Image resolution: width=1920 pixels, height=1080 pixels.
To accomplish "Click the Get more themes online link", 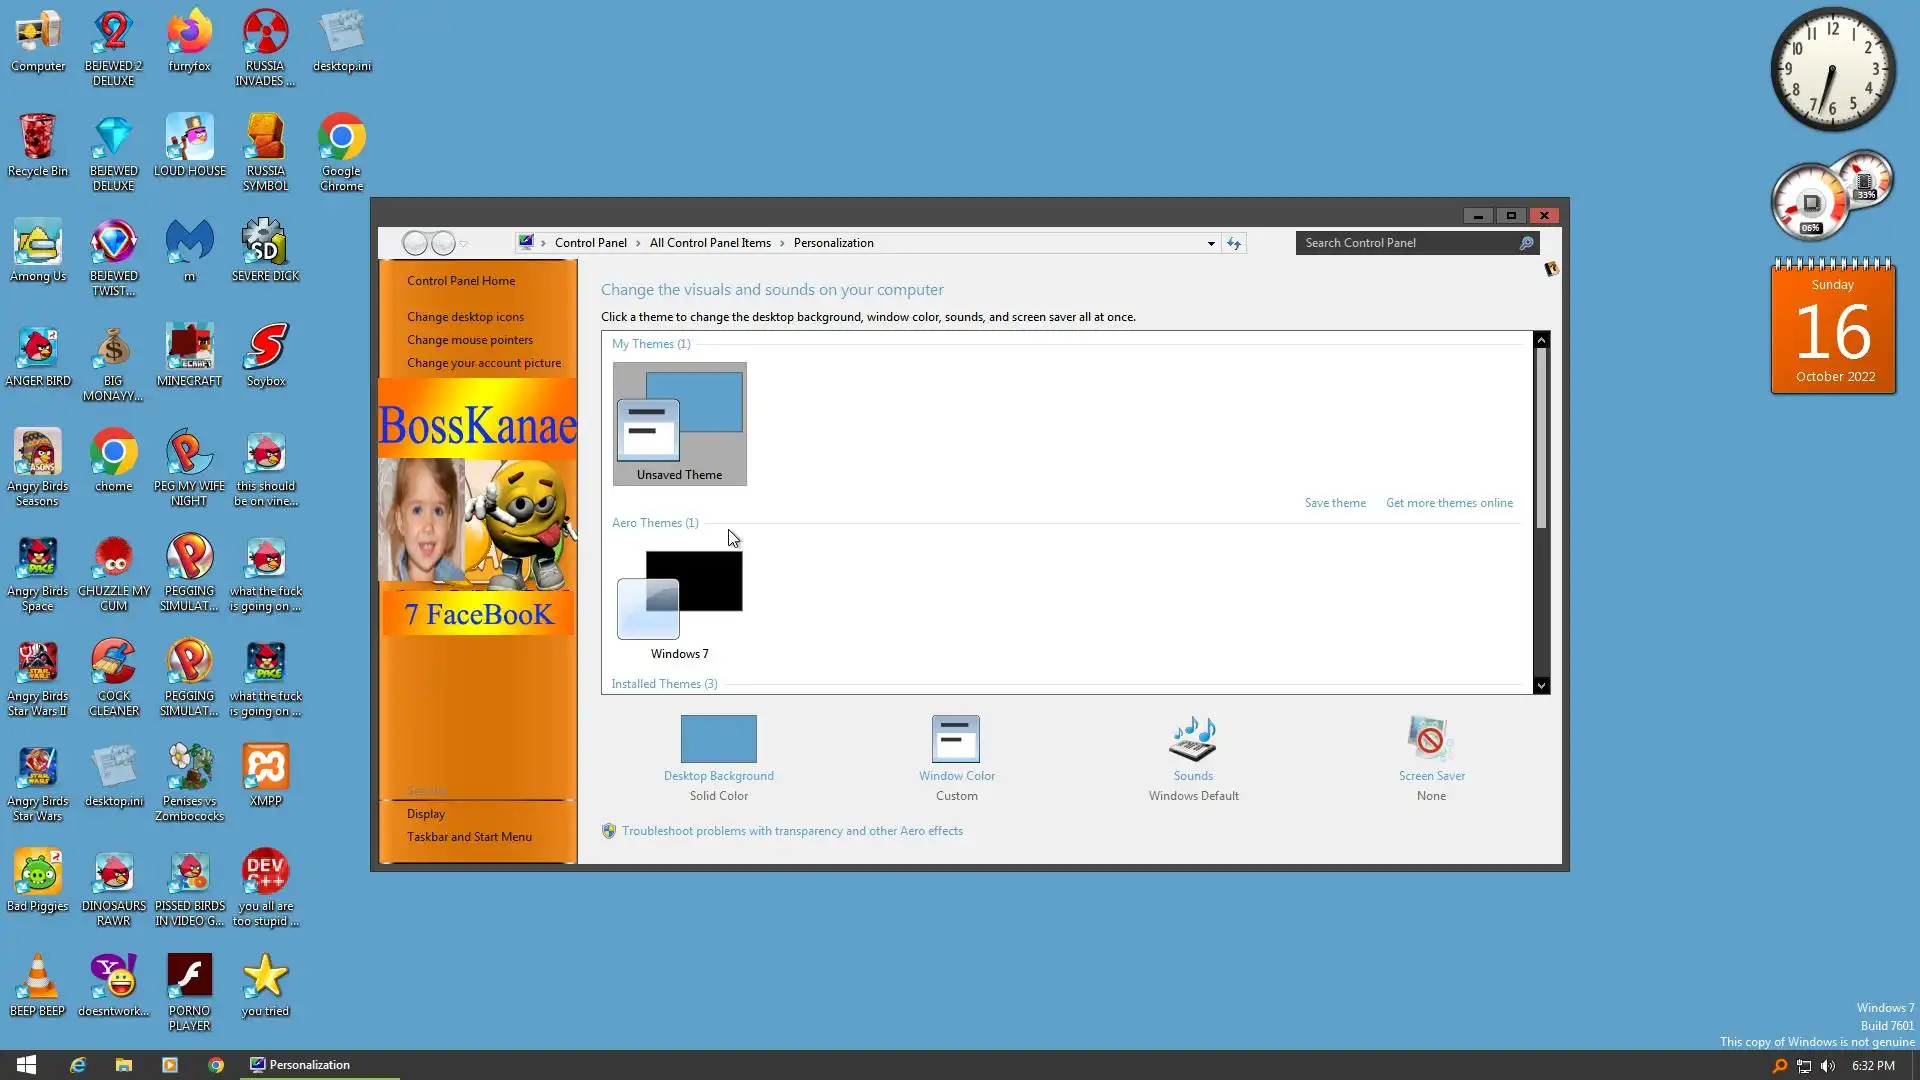I will (x=1448, y=503).
